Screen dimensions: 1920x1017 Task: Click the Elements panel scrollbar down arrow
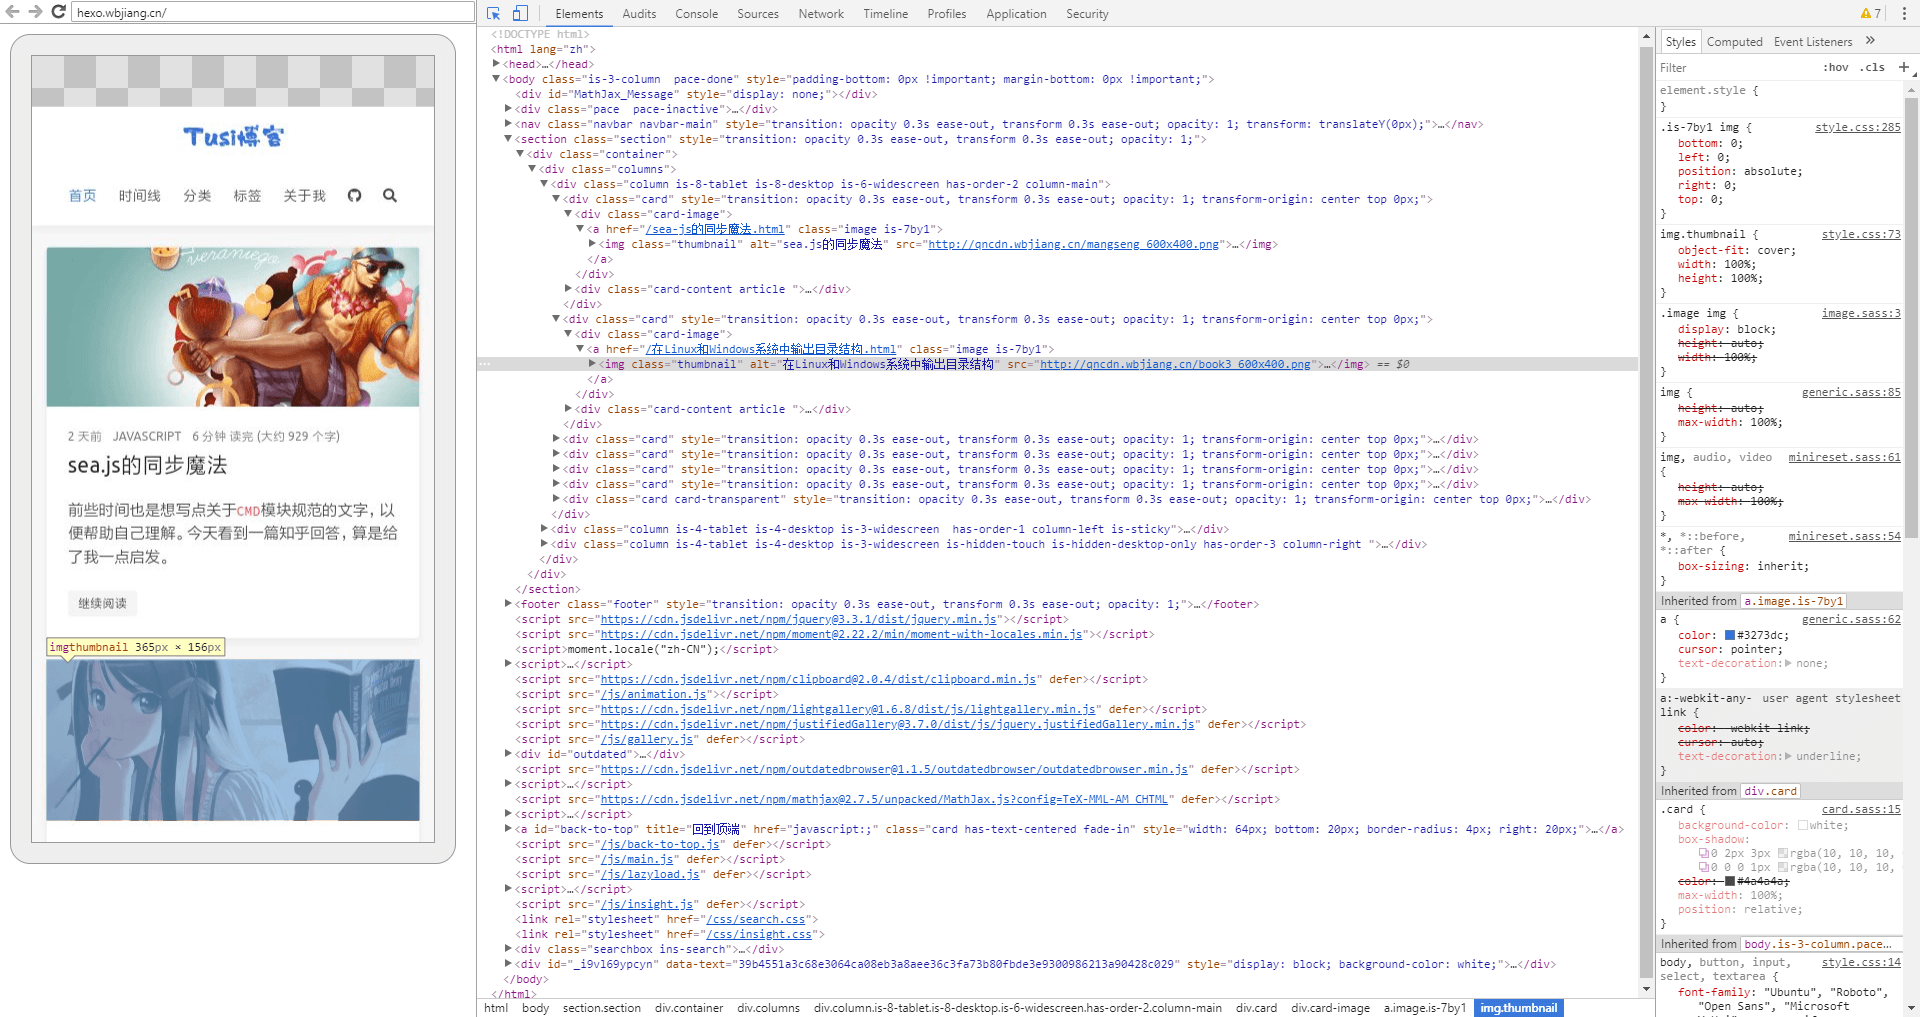point(1646,989)
